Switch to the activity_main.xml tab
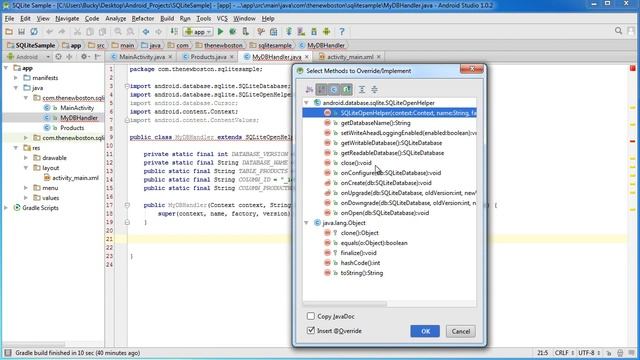 tap(350, 57)
